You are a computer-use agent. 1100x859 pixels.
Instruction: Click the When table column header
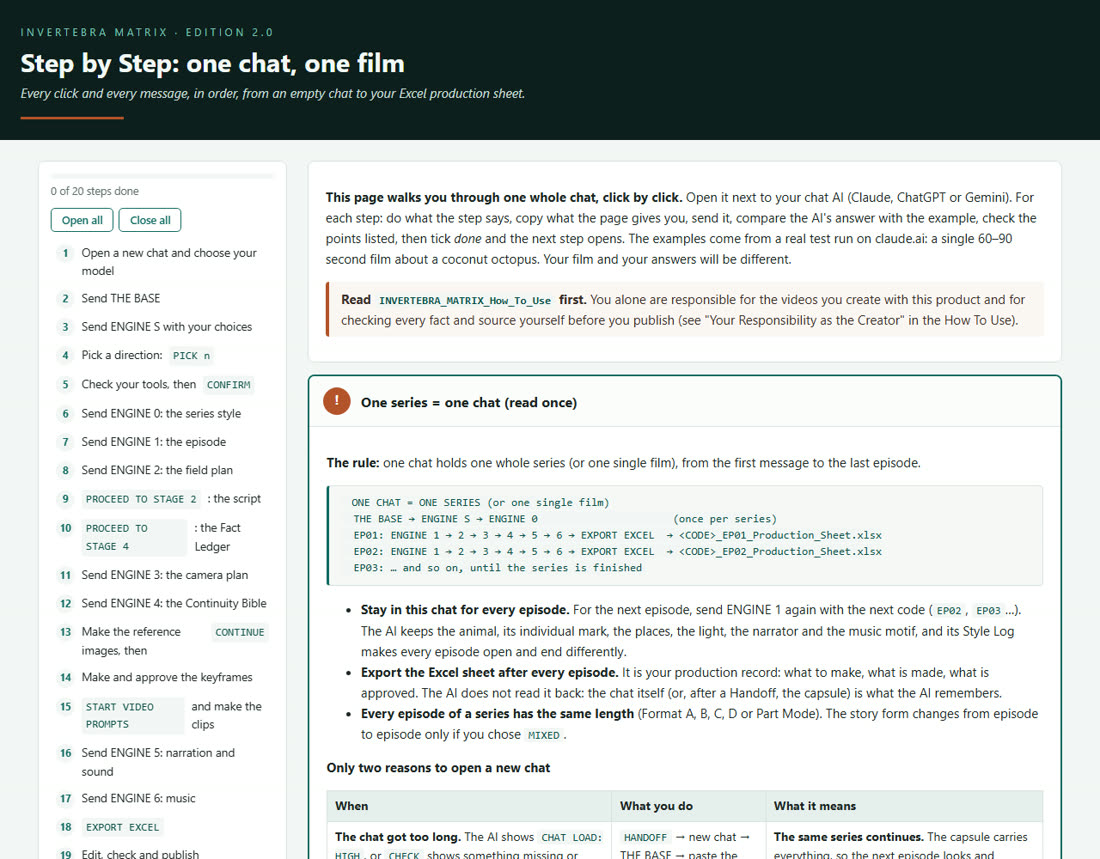[469, 806]
